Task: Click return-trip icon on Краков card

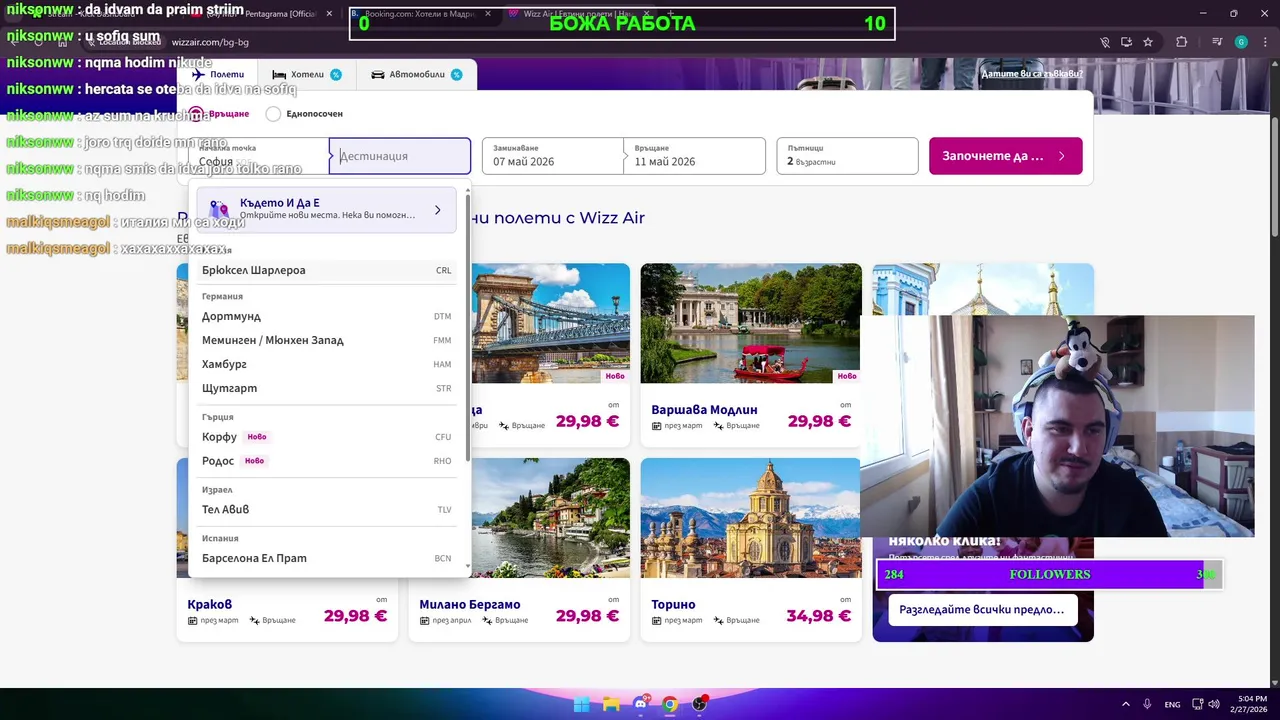Action: pyautogui.click(x=255, y=620)
